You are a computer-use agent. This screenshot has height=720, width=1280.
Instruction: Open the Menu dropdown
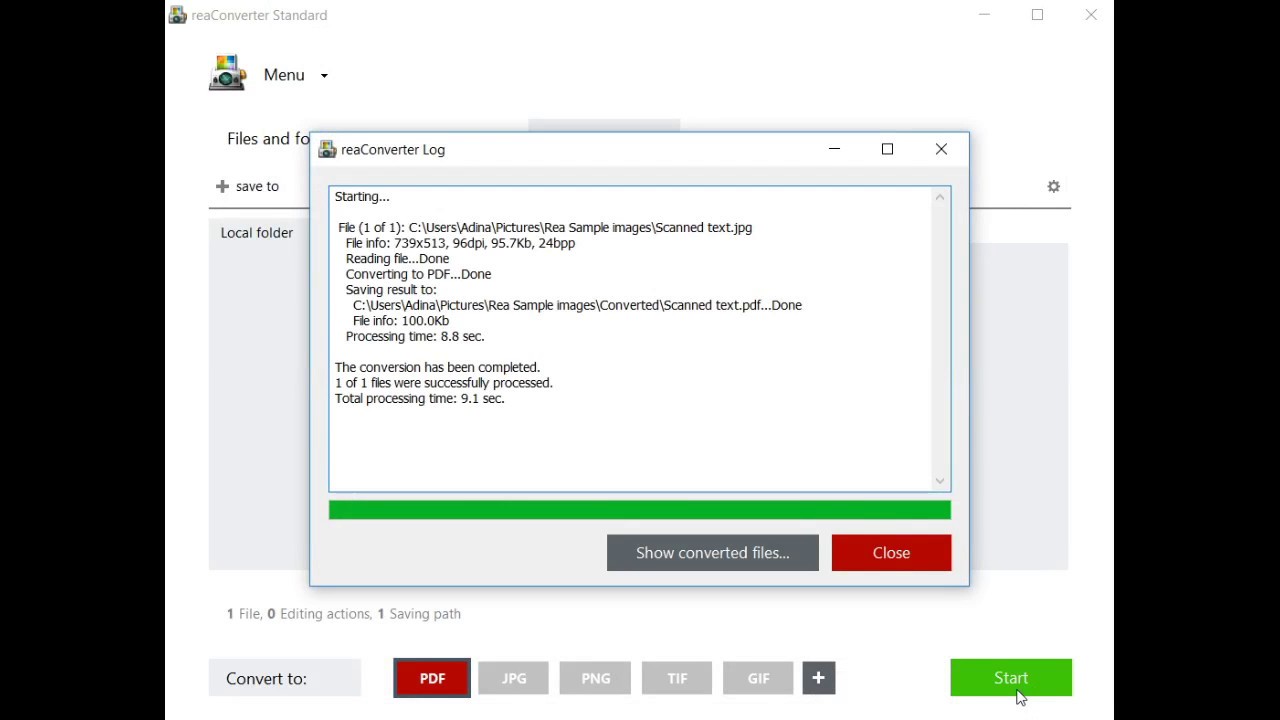pyautogui.click(x=295, y=75)
